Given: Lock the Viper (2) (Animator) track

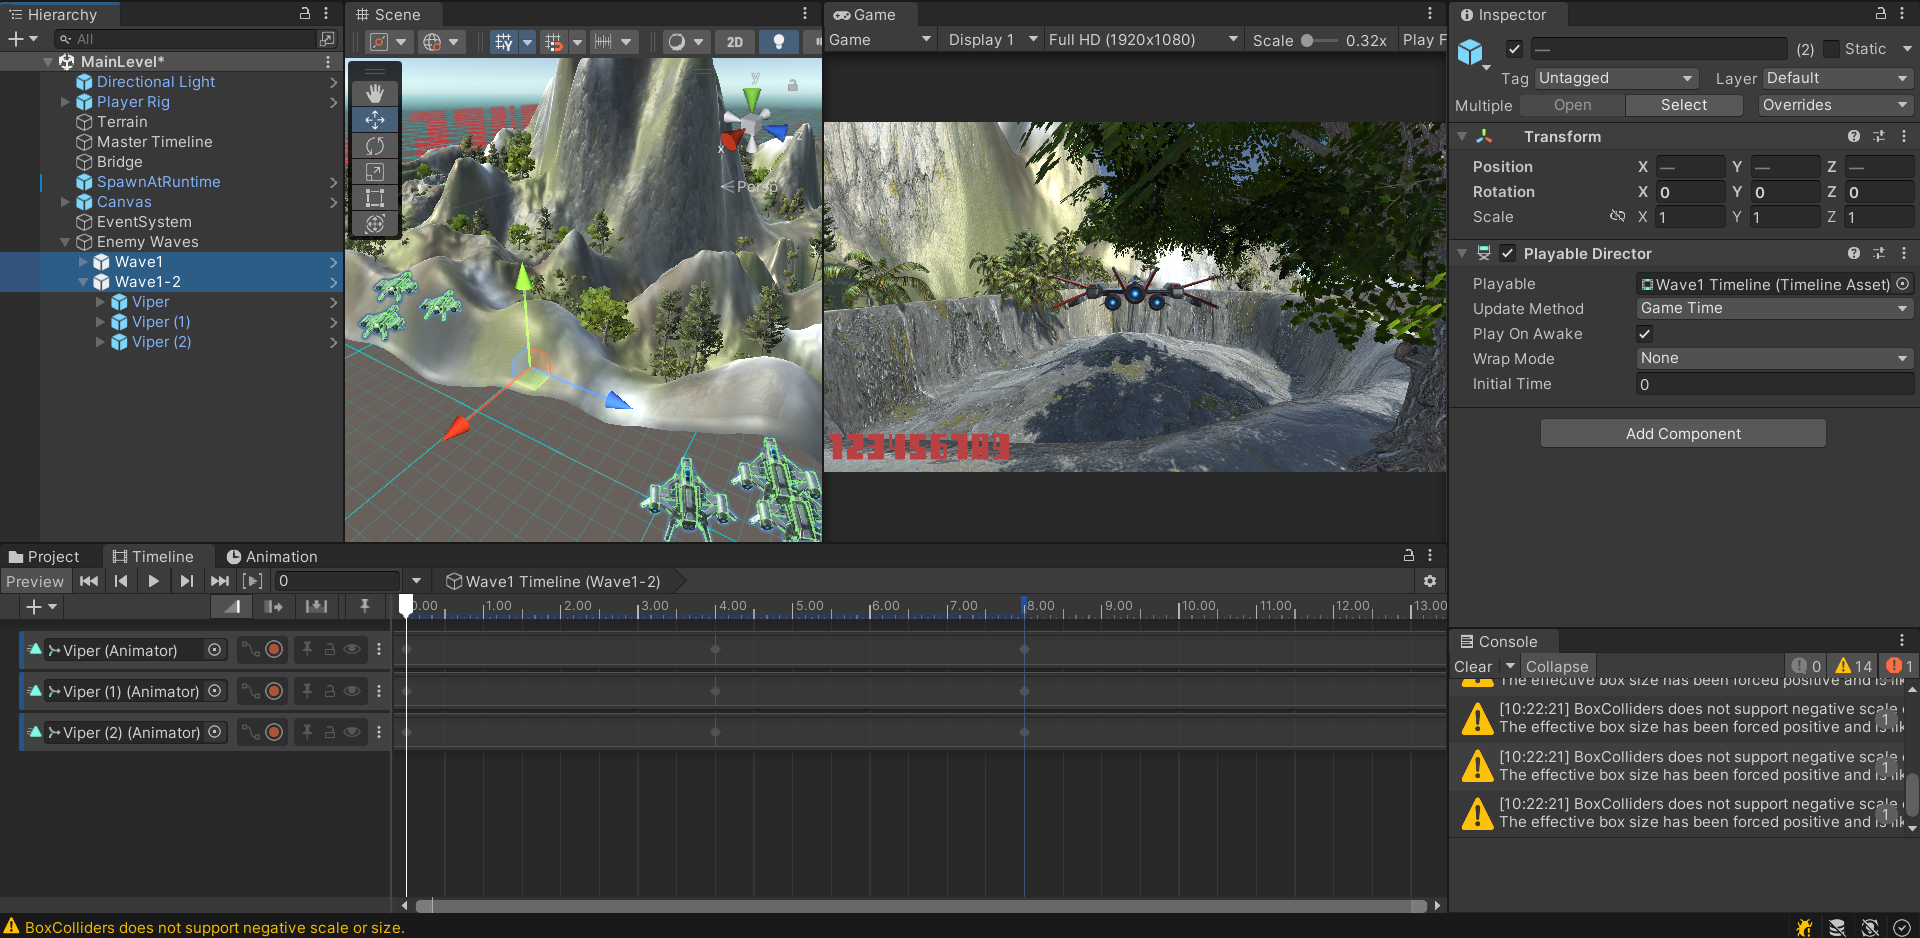Looking at the screenshot, I should click(x=329, y=732).
